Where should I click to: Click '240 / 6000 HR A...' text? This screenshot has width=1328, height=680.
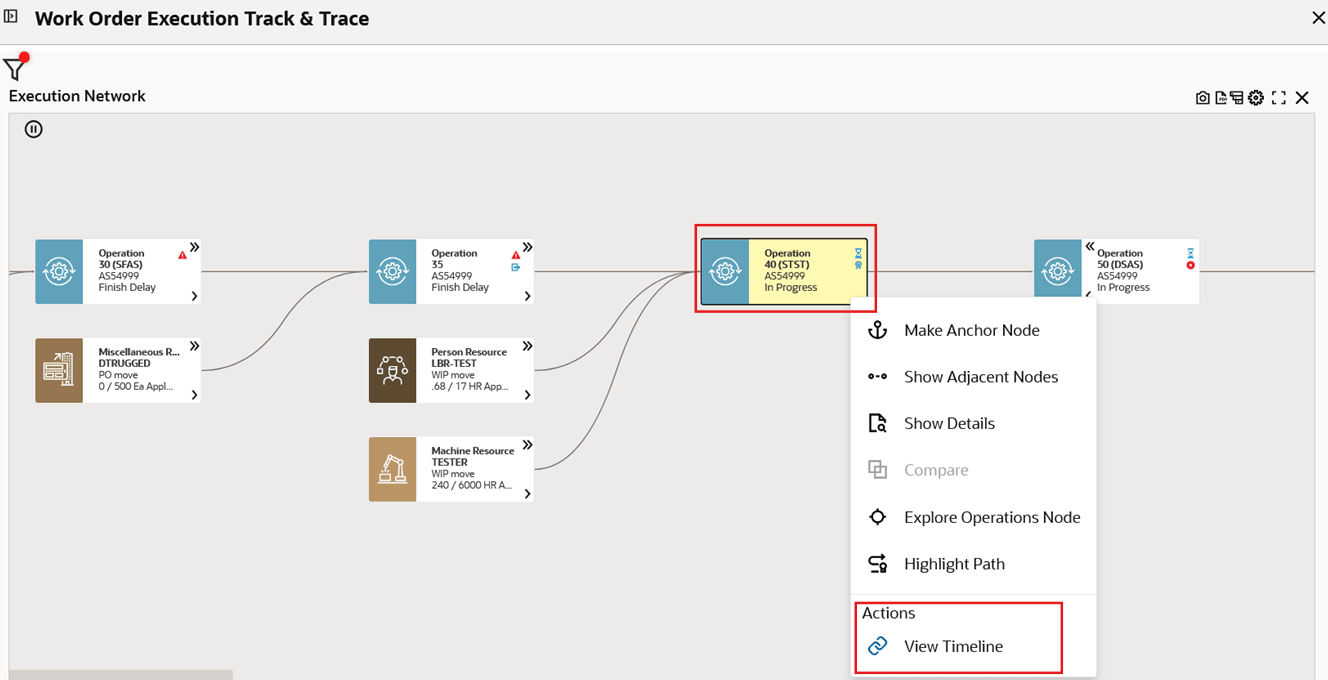click(472, 485)
